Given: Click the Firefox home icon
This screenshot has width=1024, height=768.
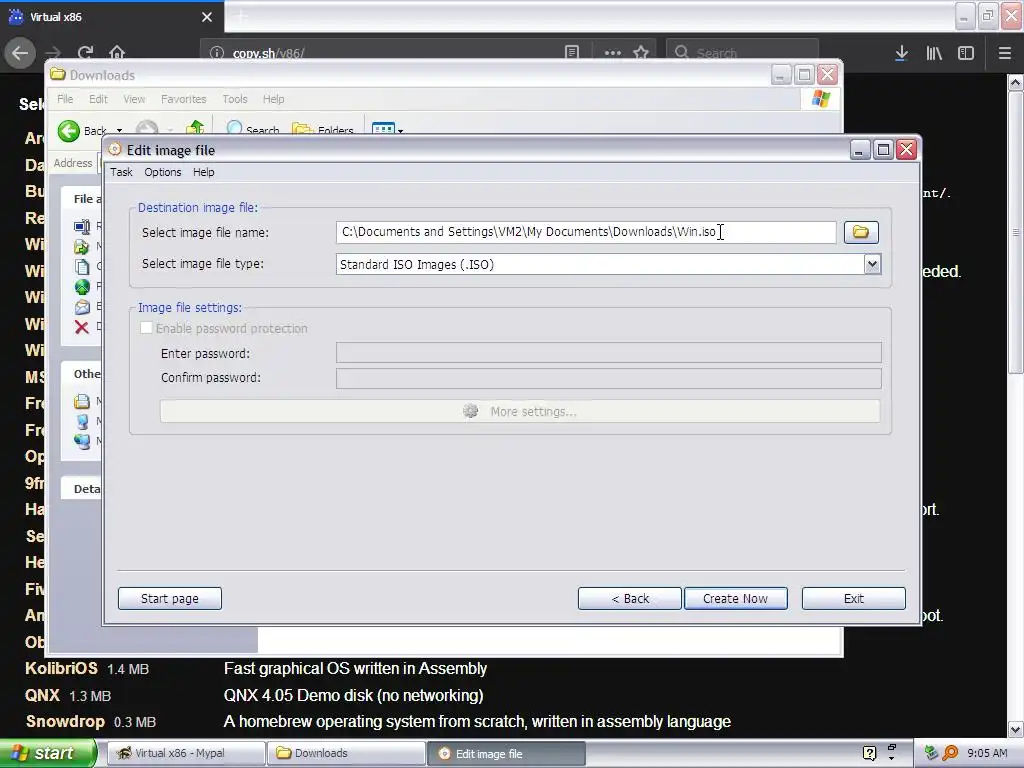Looking at the screenshot, I should point(117,53).
